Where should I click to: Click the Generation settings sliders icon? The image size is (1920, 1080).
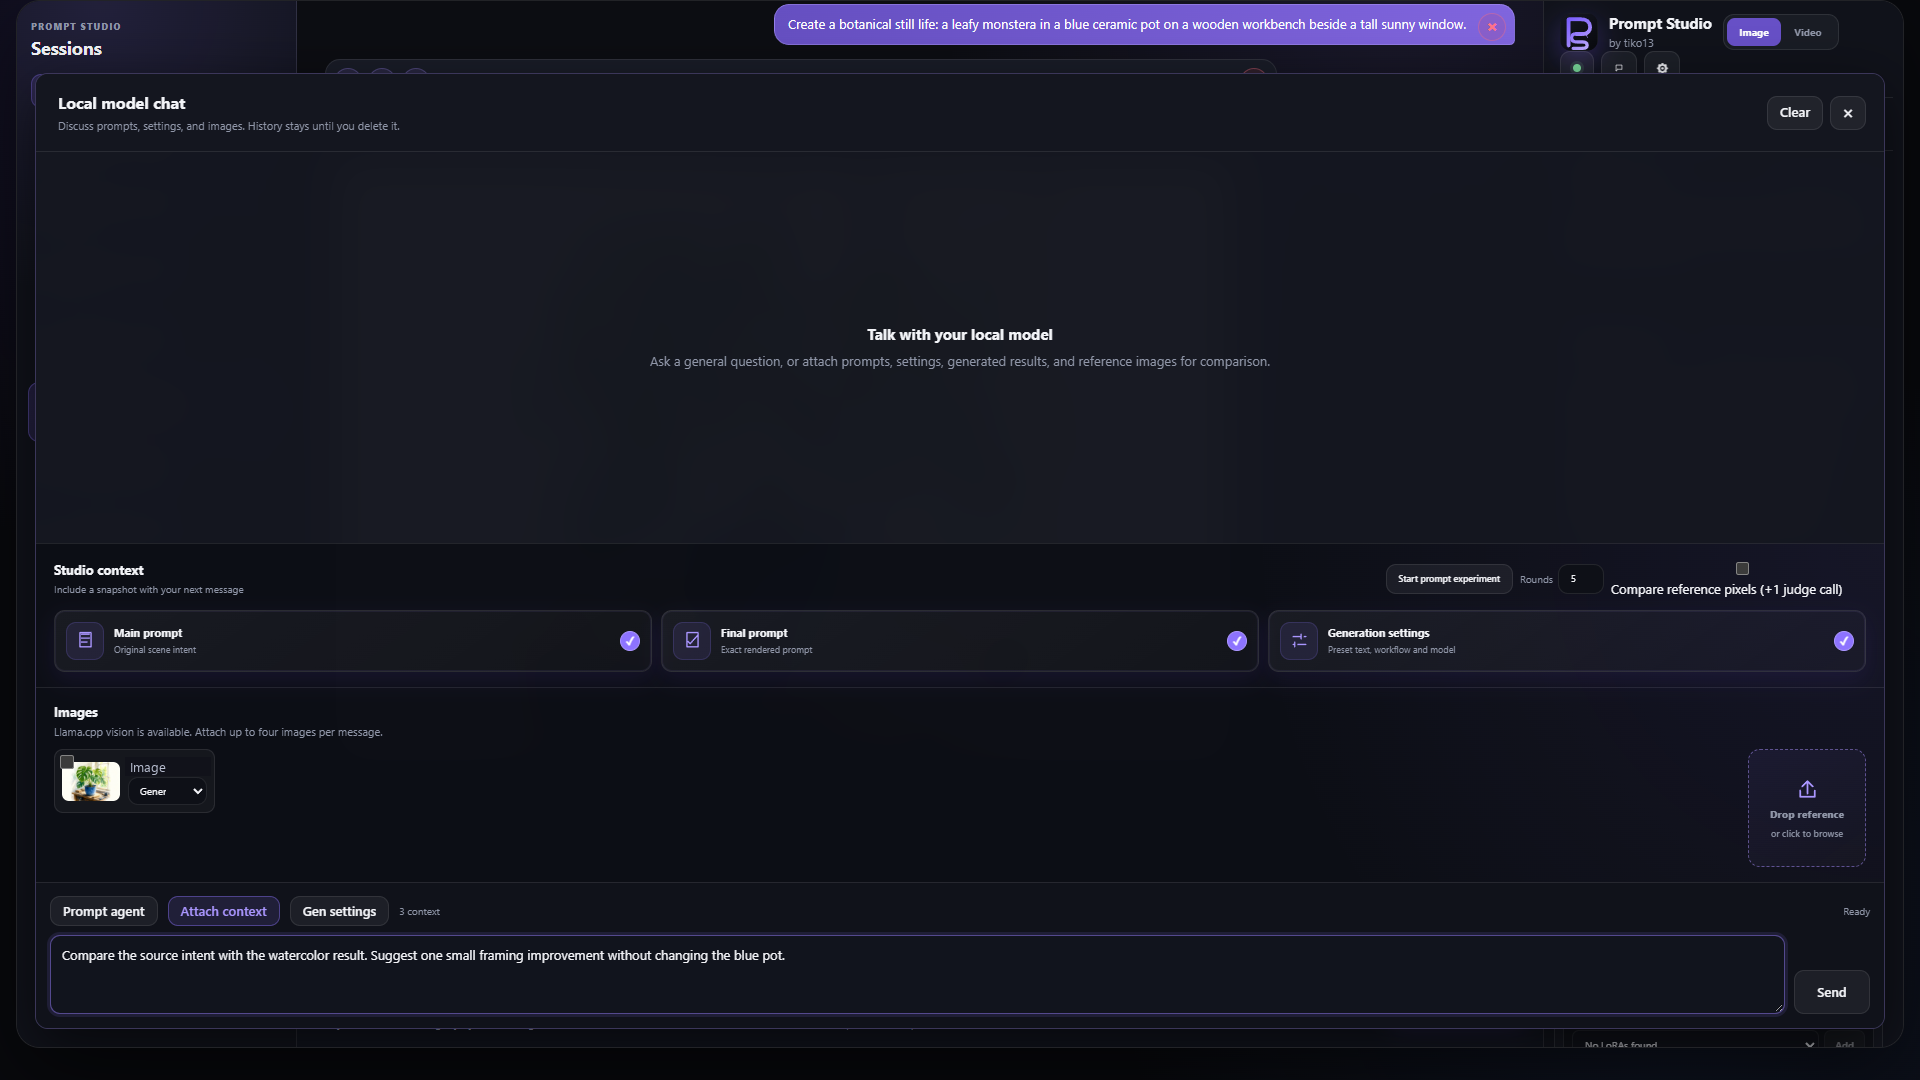coord(1299,641)
